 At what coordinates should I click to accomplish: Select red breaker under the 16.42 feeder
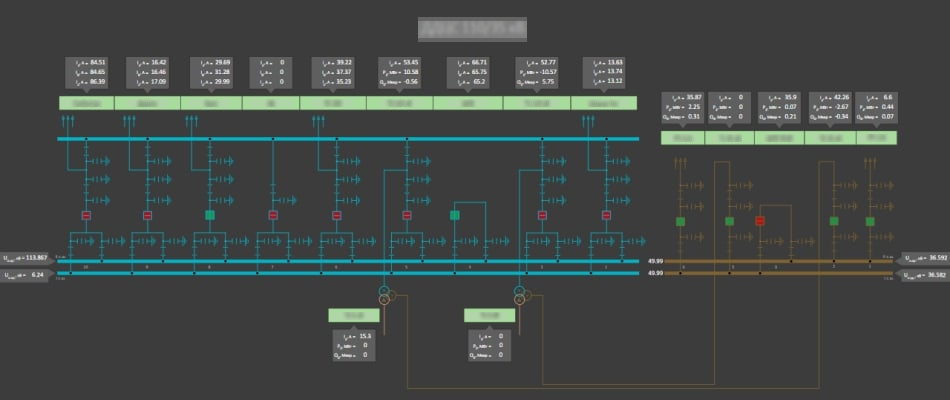coord(148,215)
